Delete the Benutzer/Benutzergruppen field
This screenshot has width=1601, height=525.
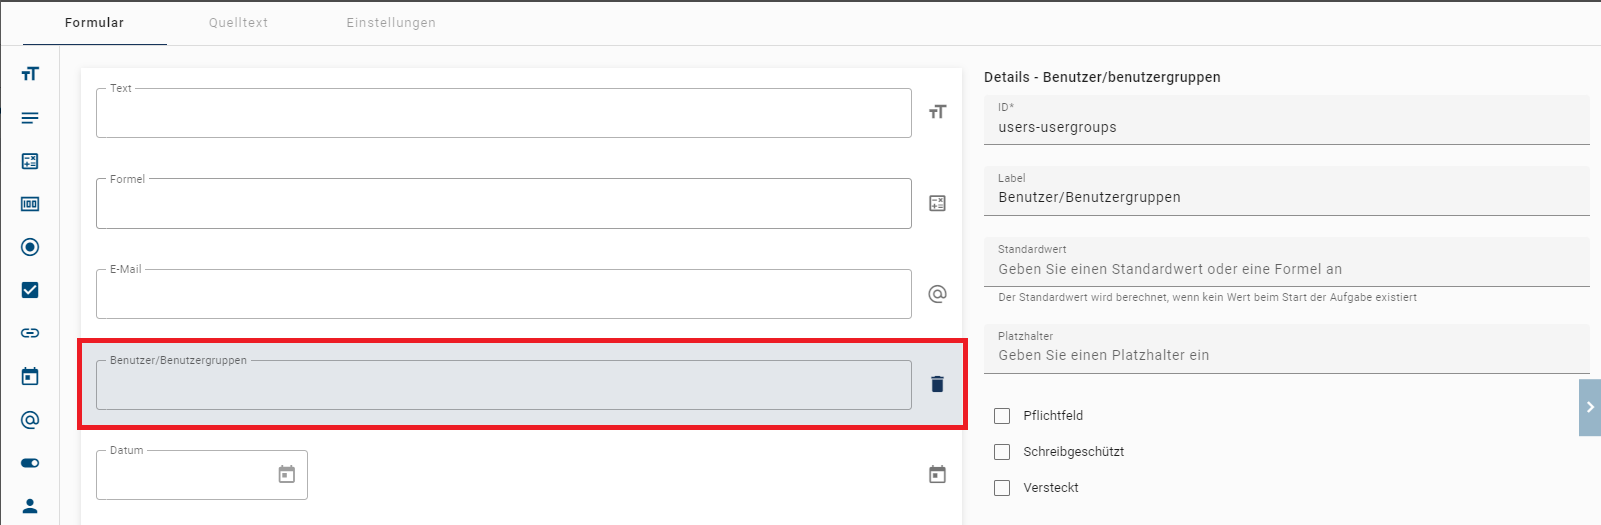point(937,384)
